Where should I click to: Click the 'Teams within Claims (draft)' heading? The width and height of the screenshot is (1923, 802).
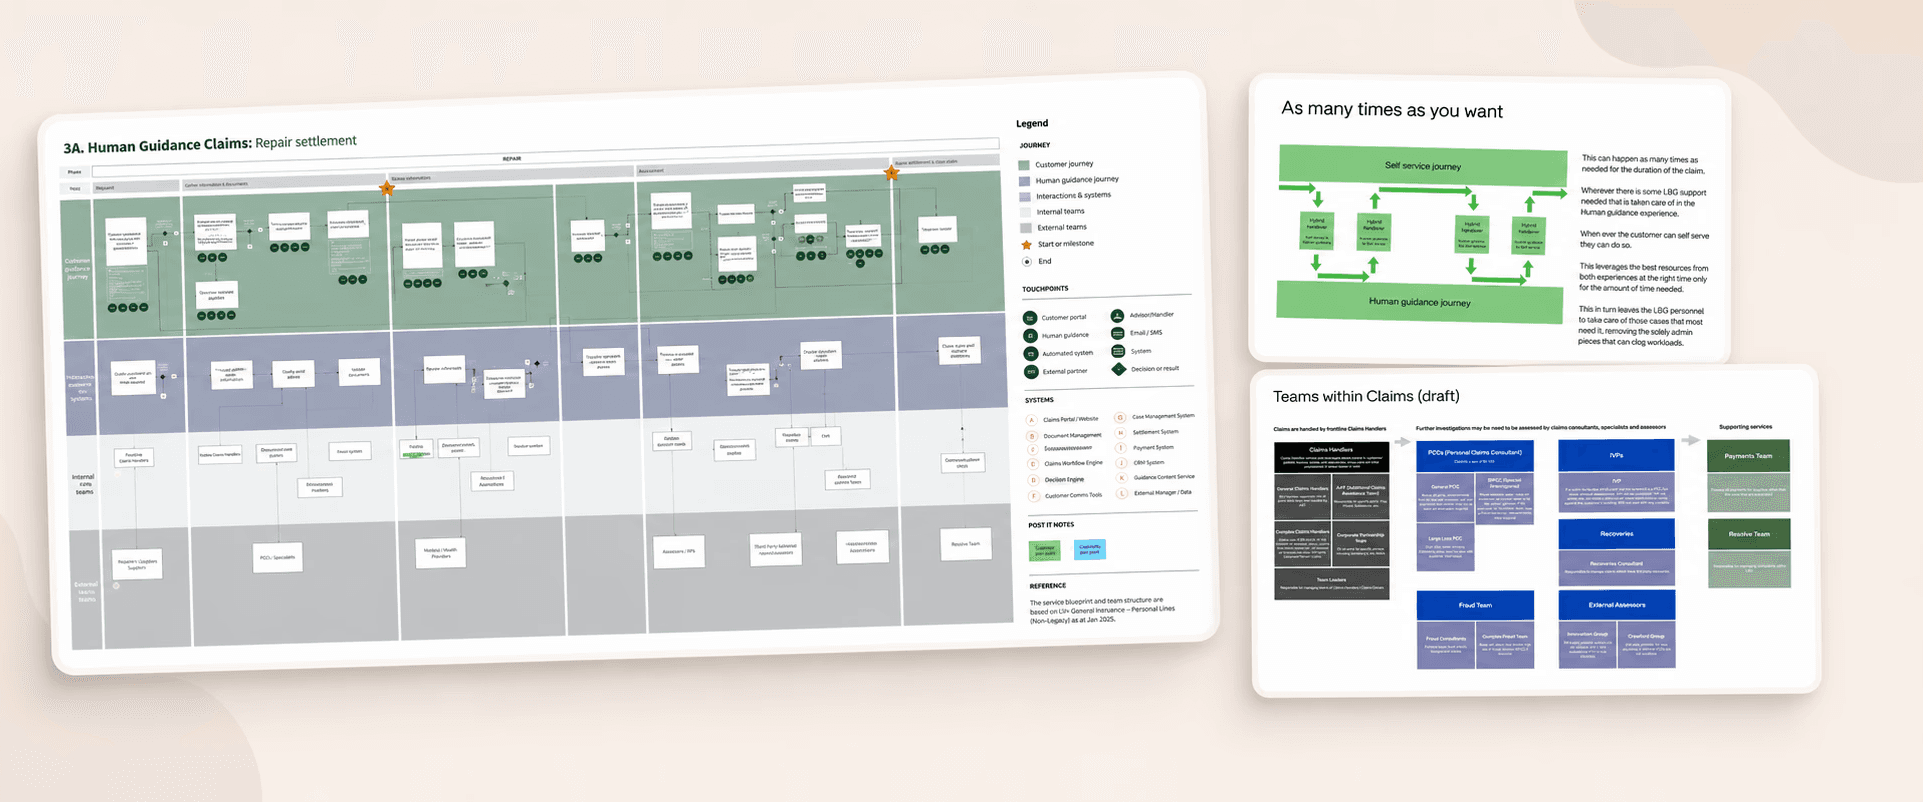point(1366,397)
